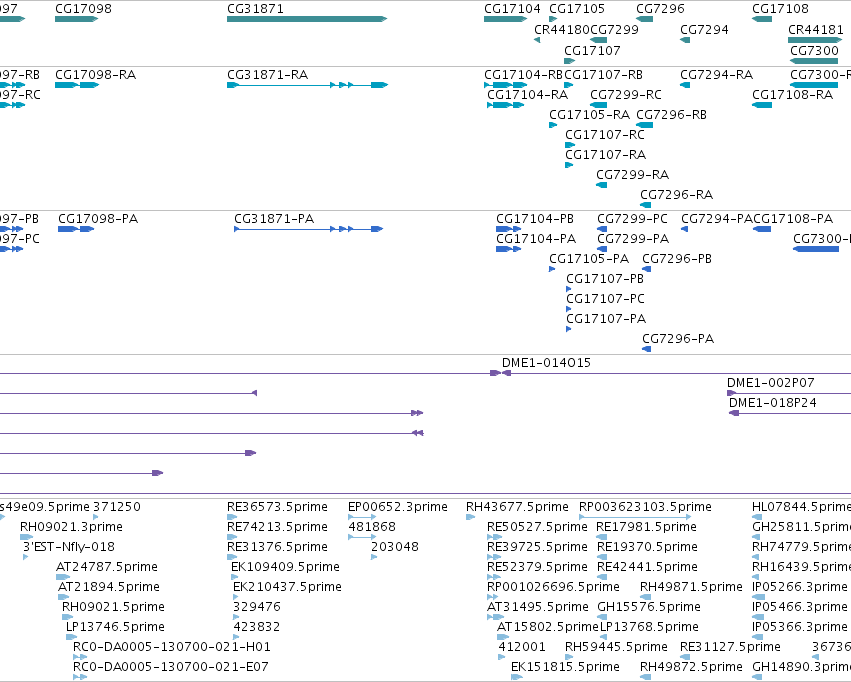Click the CG17108-PA label
851x682 pixels.
pos(793,219)
